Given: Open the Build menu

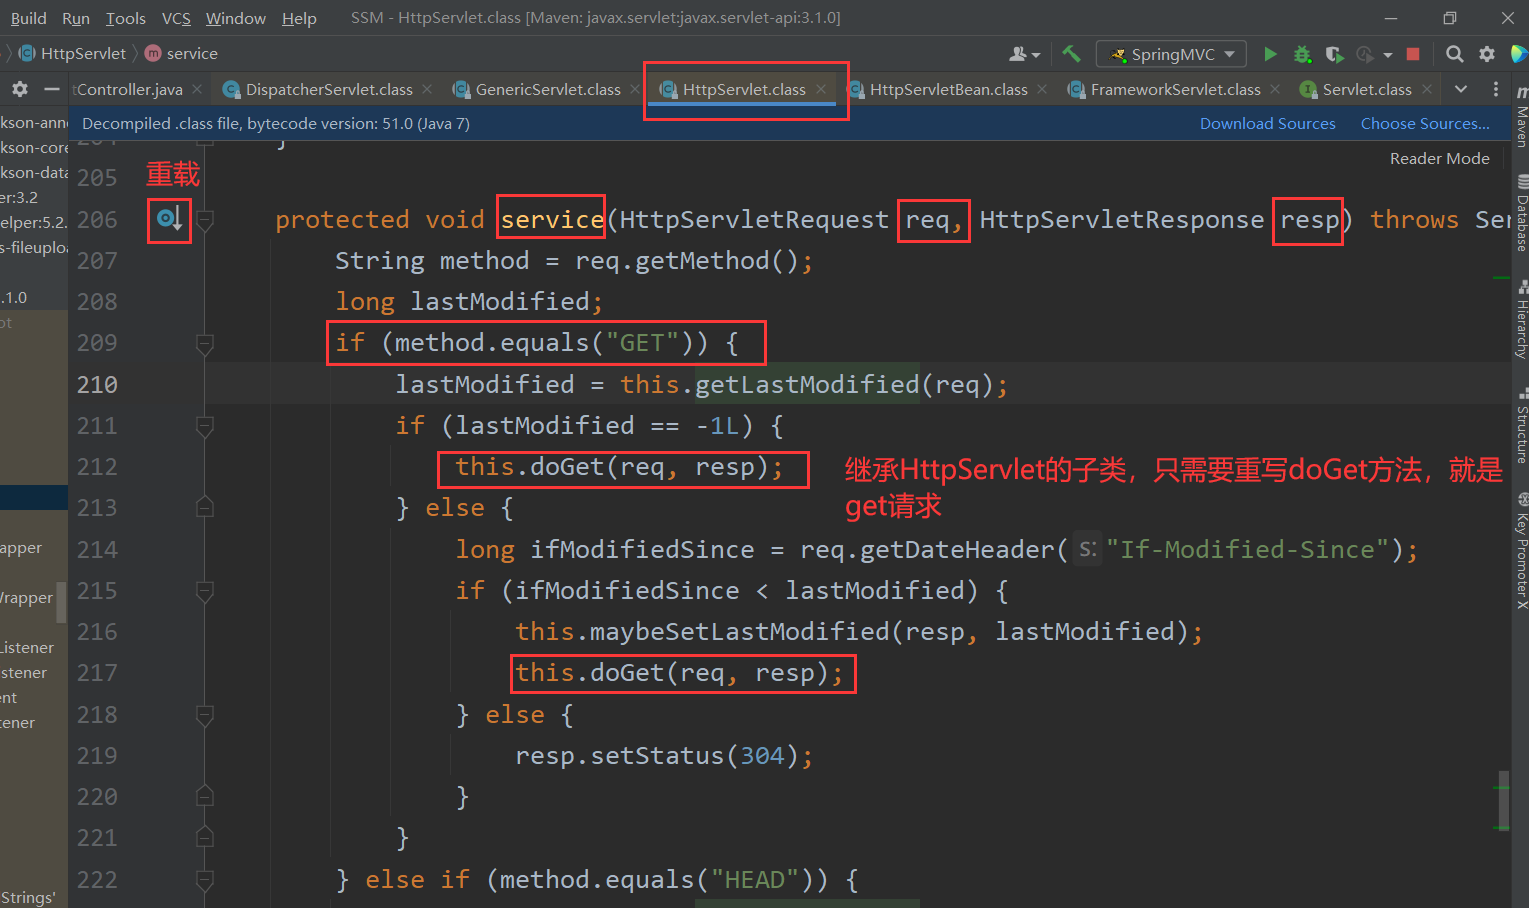Looking at the screenshot, I should point(28,18).
